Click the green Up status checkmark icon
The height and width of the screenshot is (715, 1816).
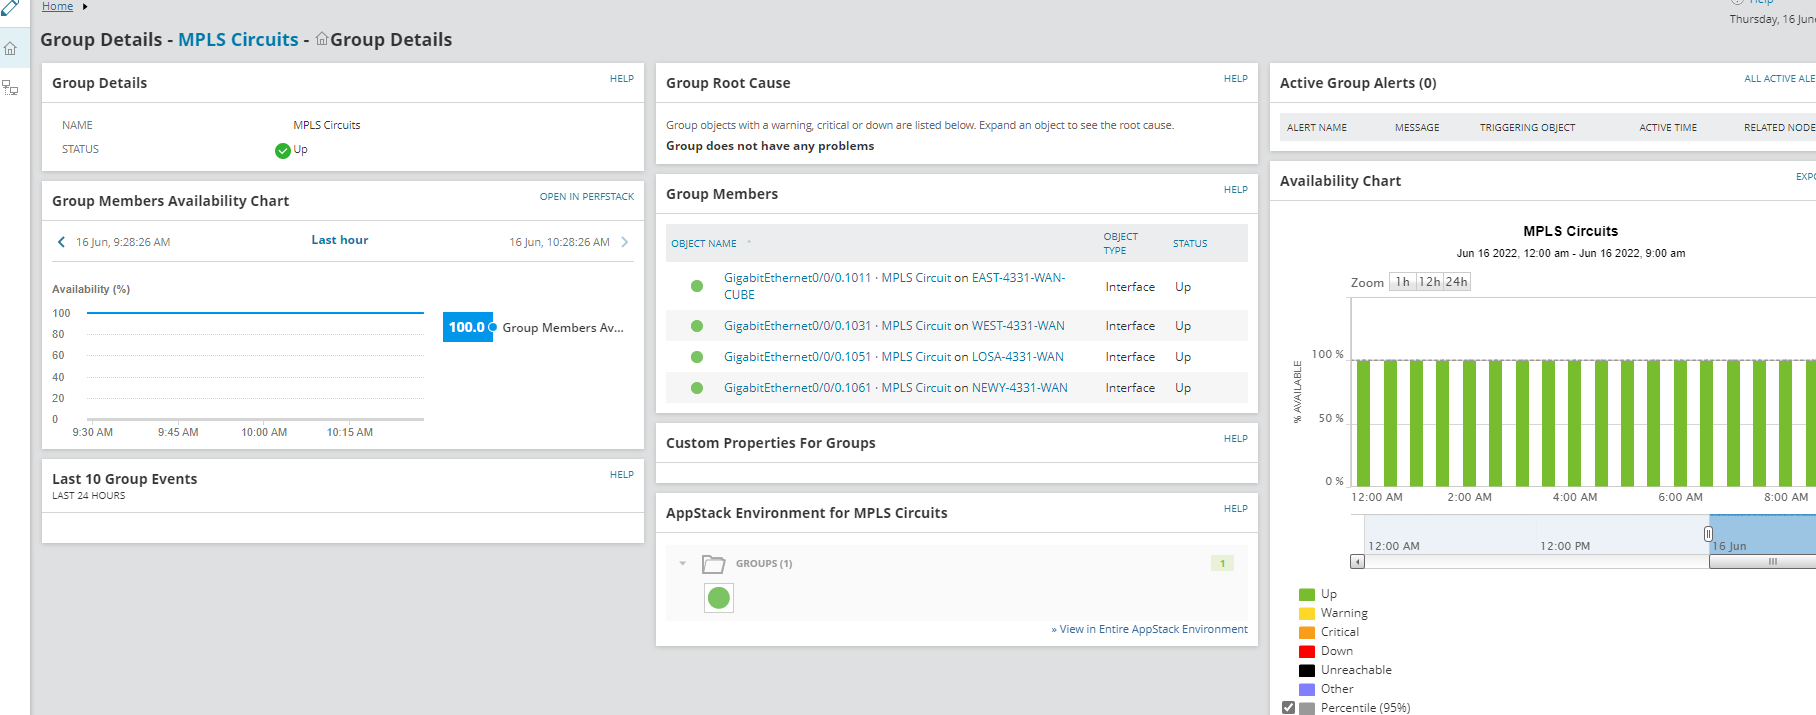click(282, 150)
